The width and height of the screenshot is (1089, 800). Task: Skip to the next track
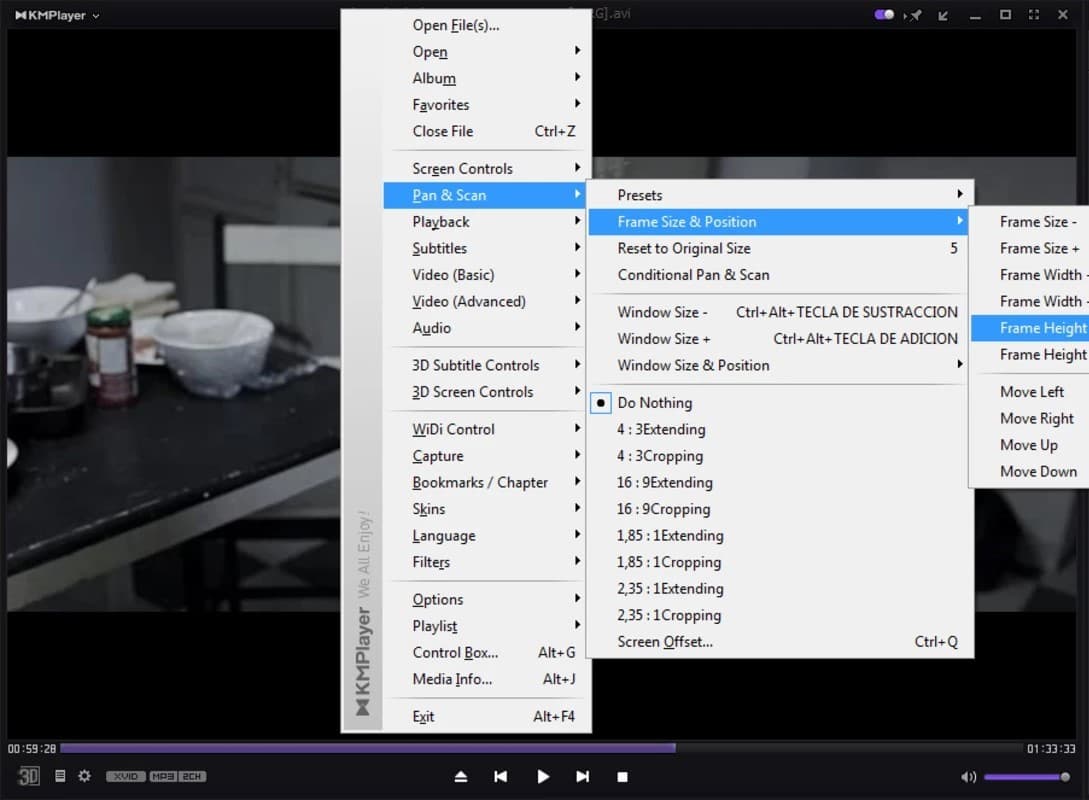pyautogui.click(x=582, y=776)
